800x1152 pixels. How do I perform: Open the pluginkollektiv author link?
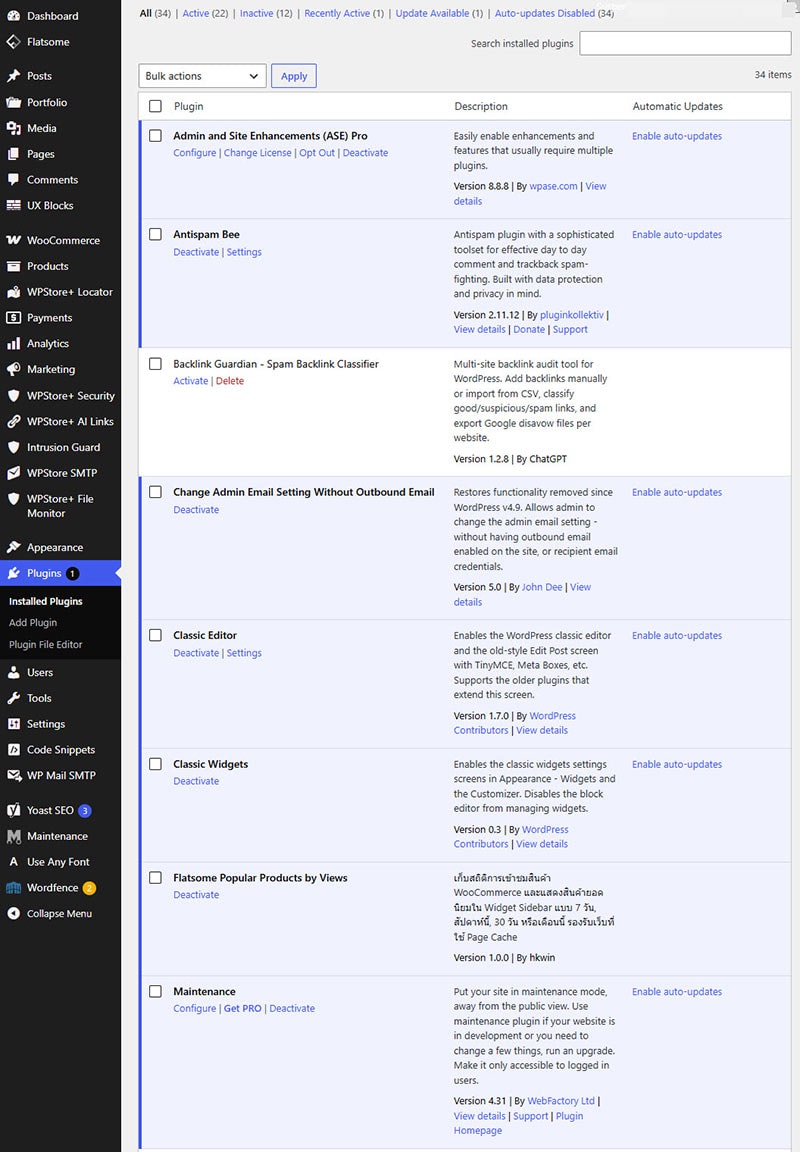pyautogui.click(x=572, y=314)
